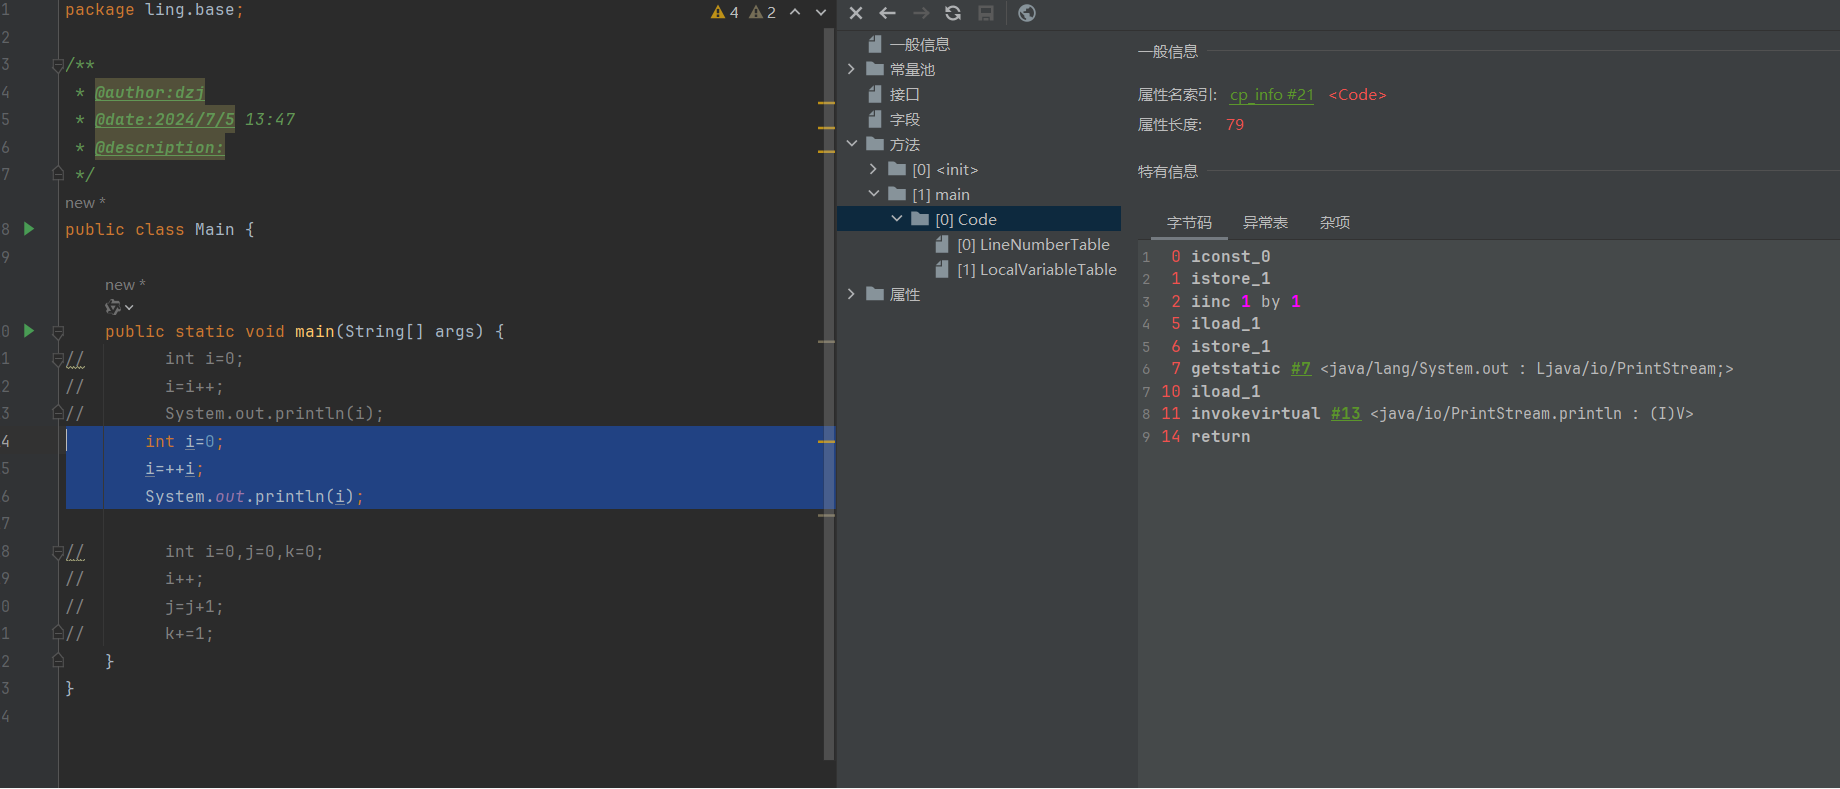Click the System.out.println(i) selected line
The image size is (1840, 789).
coord(254,497)
